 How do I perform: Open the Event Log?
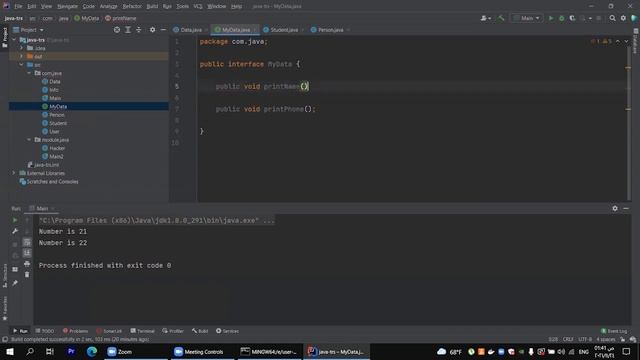click(614, 331)
